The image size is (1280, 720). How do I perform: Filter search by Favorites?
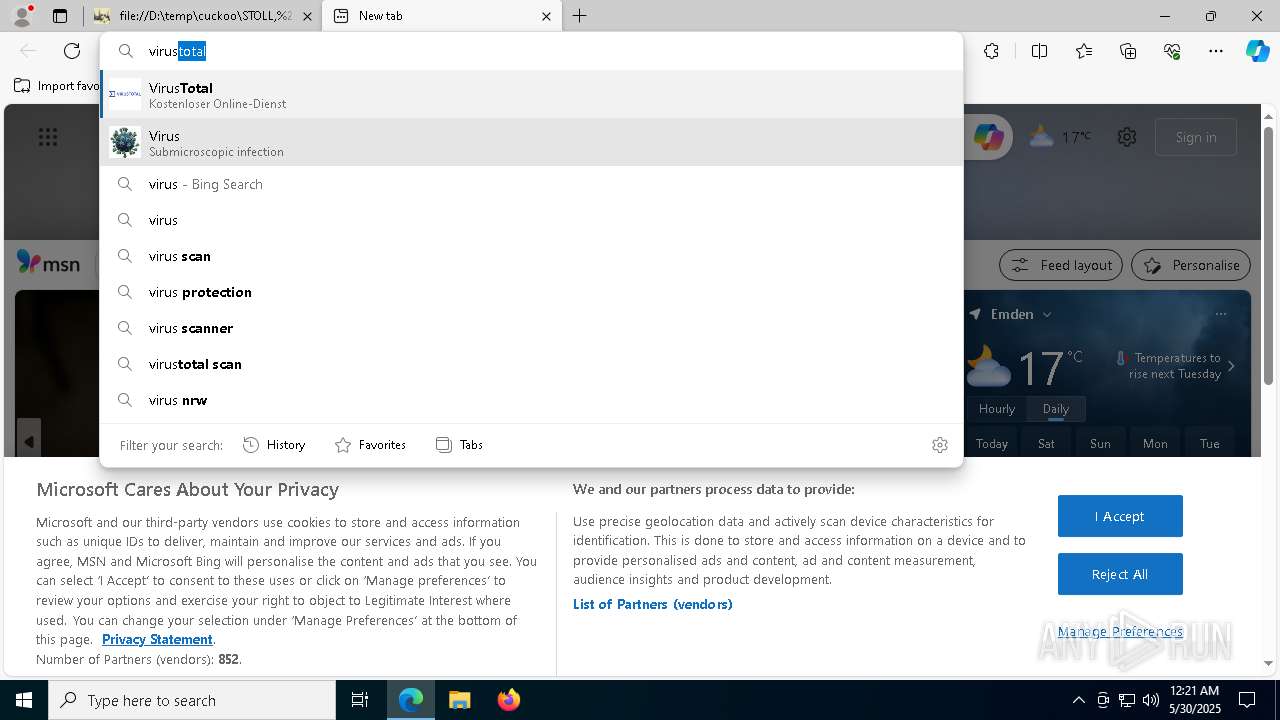pyautogui.click(x=370, y=445)
